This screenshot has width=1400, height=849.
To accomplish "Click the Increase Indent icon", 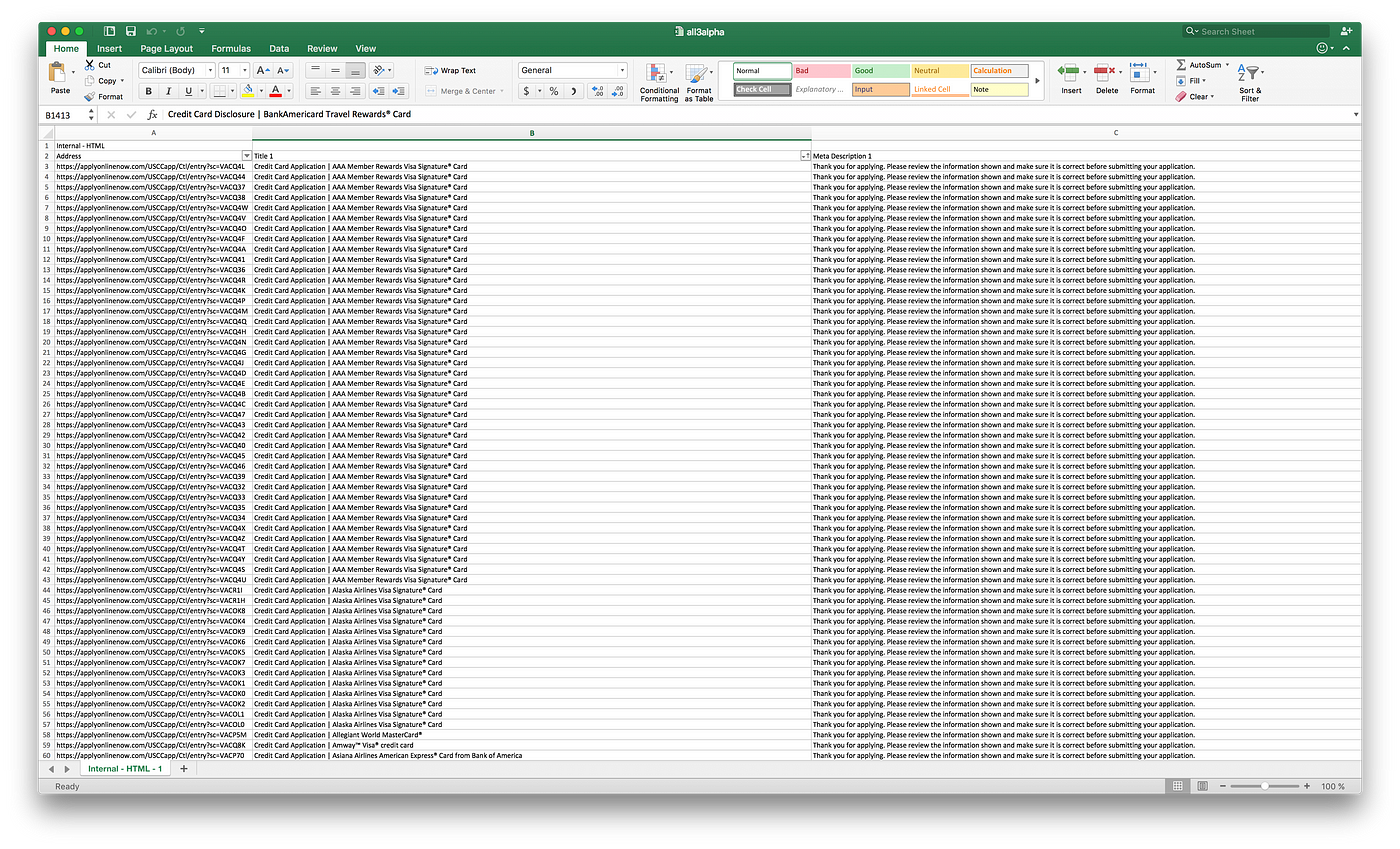I will [399, 91].
